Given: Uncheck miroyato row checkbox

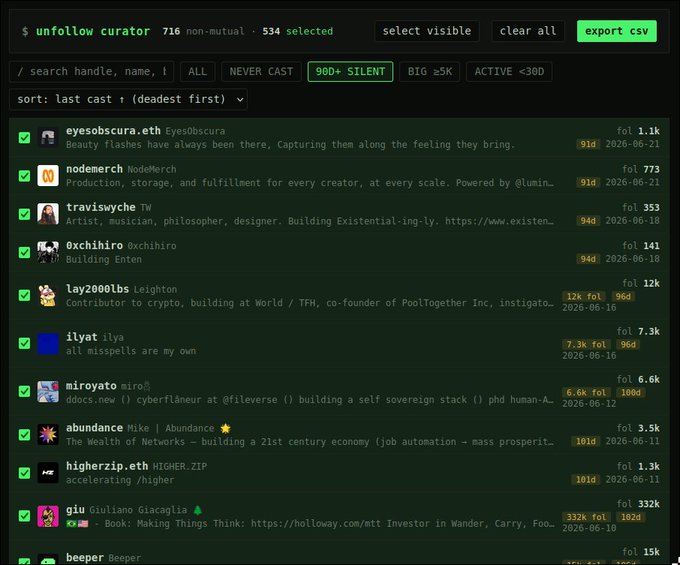Looking at the screenshot, I should 24,392.
